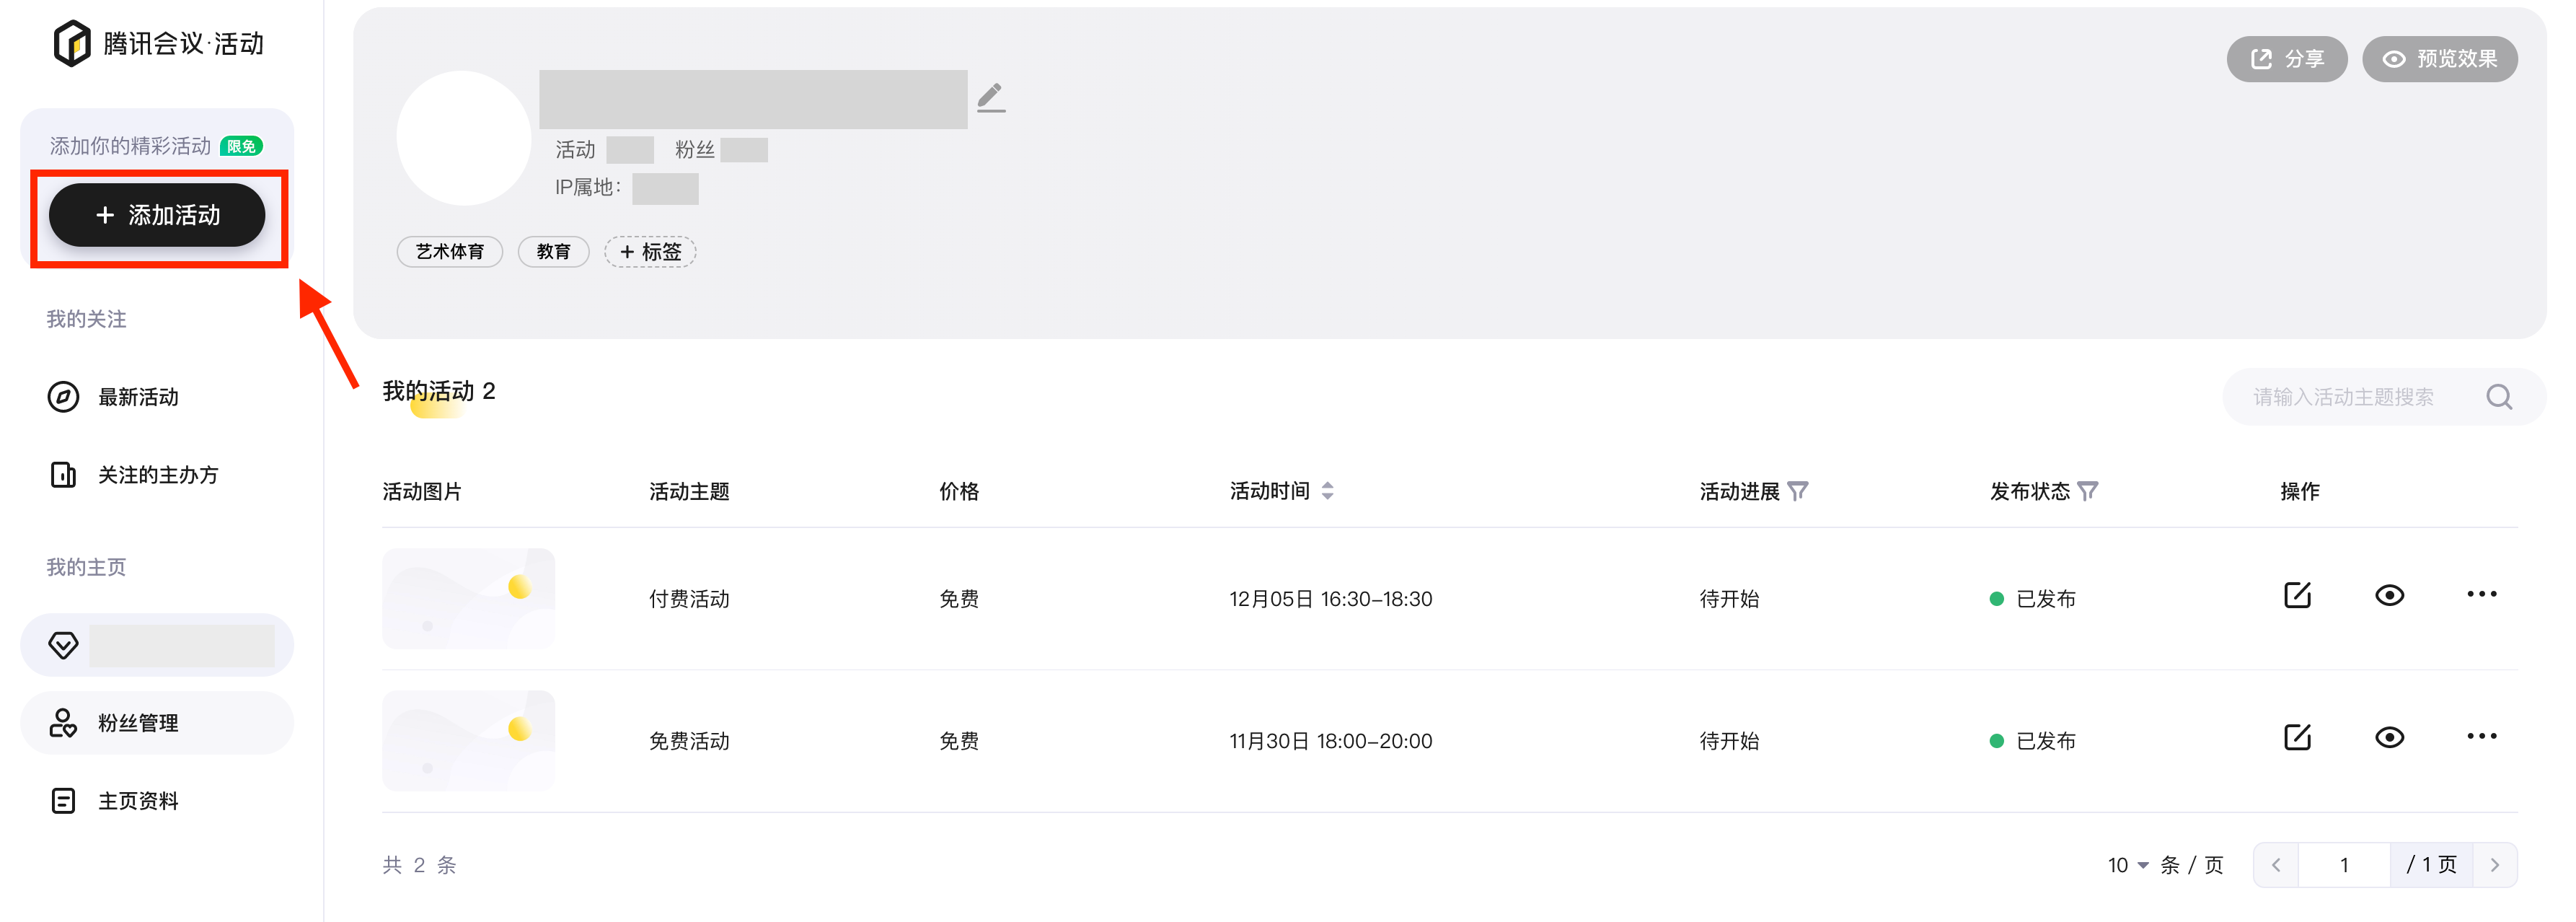Click the pencil icon beside profile name
The image size is (2576, 922).
(x=990, y=98)
